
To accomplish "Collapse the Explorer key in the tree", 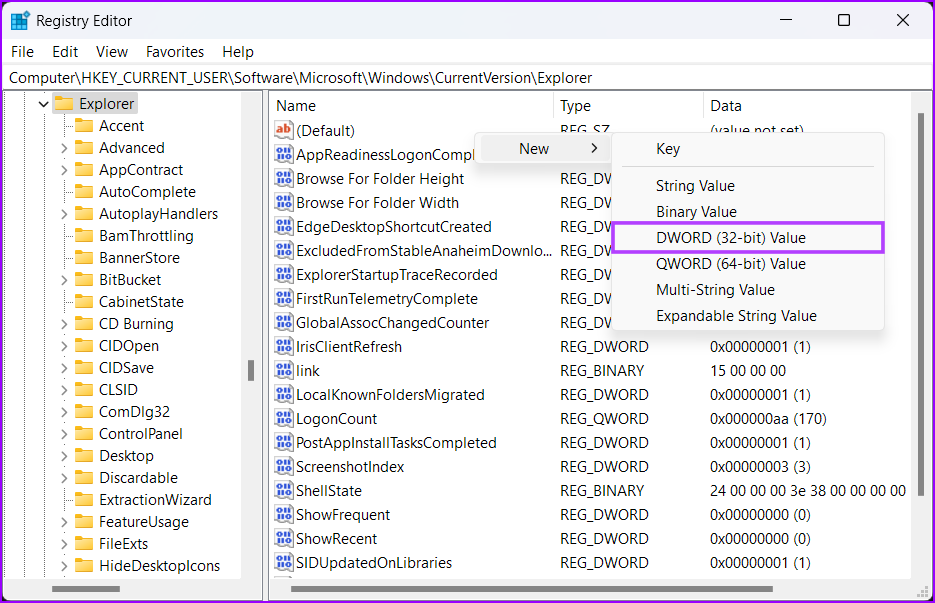I will point(43,104).
